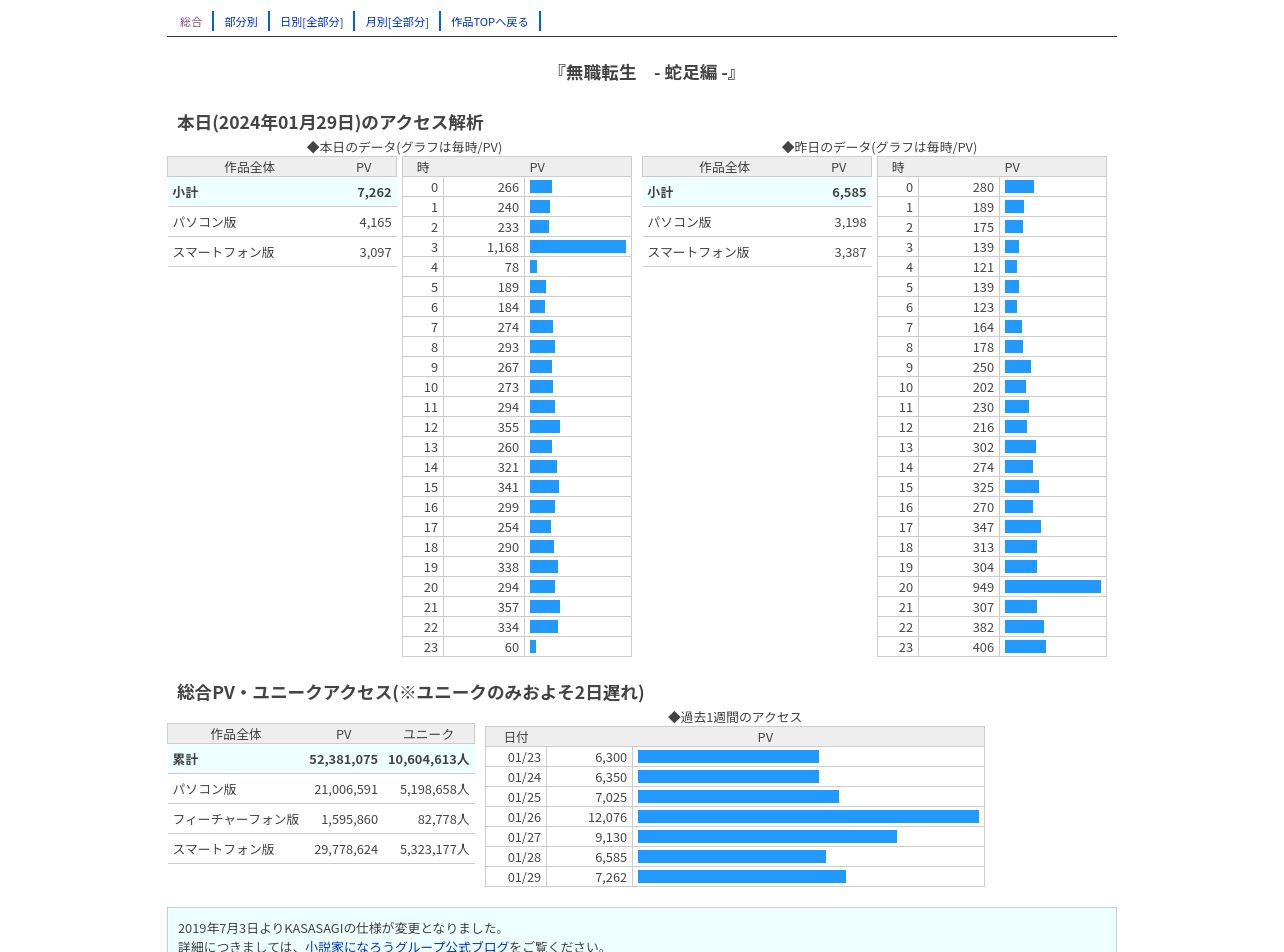Screen dimensions: 1284x952
Task: Click today's hour 15 value 341
Action: click(x=508, y=487)
